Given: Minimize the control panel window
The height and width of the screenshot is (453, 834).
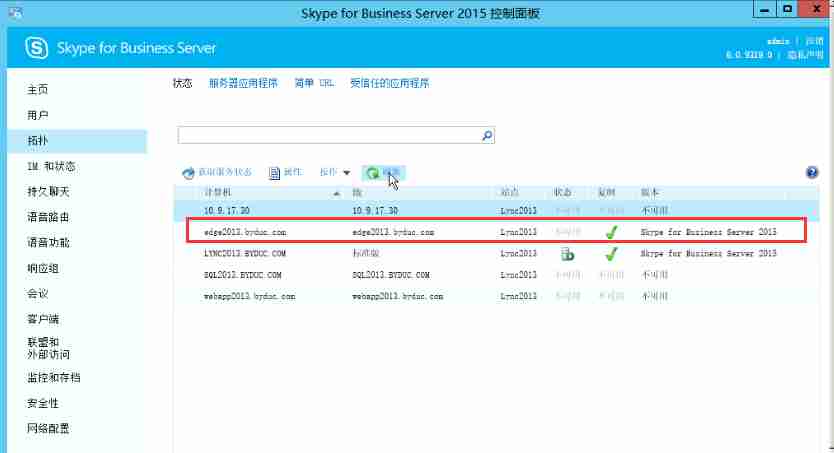Looking at the screenshot, I should tap(764, 10).
